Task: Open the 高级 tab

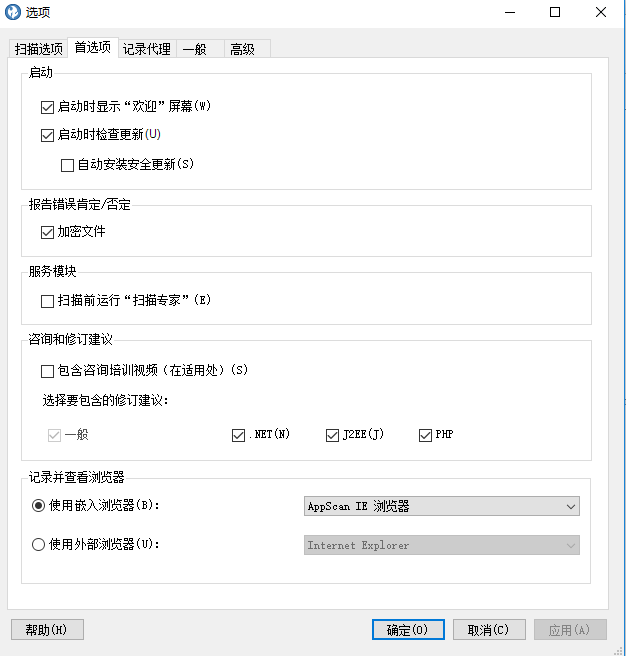Action: 247,49
